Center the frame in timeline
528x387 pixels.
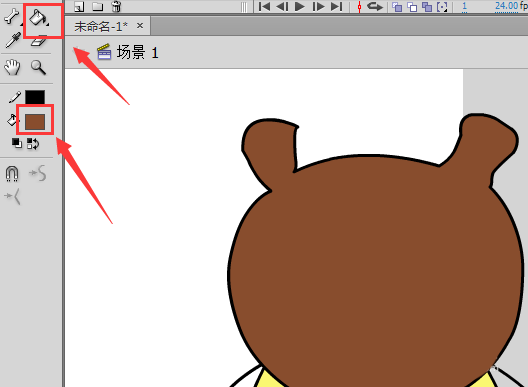point(359,7)
